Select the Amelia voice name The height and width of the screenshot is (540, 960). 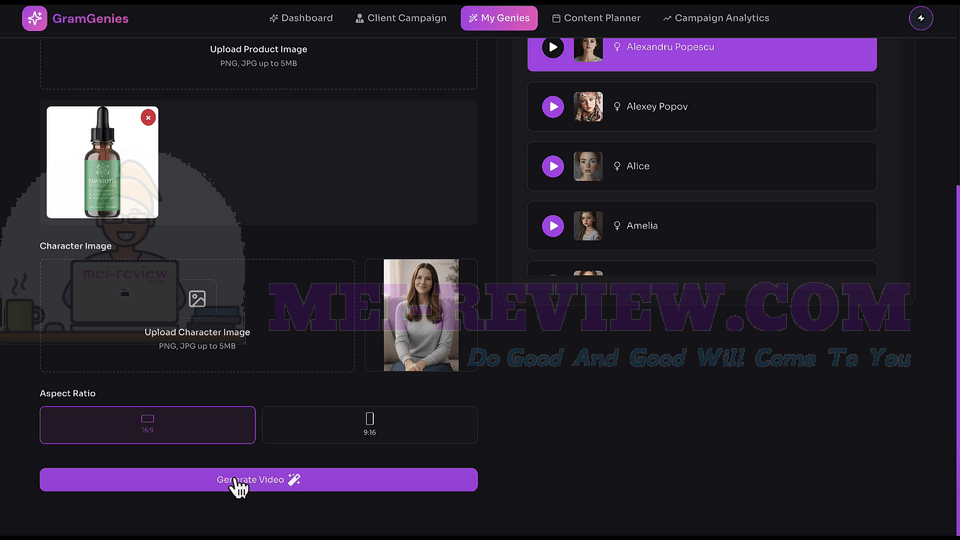(x=642, y=226)
